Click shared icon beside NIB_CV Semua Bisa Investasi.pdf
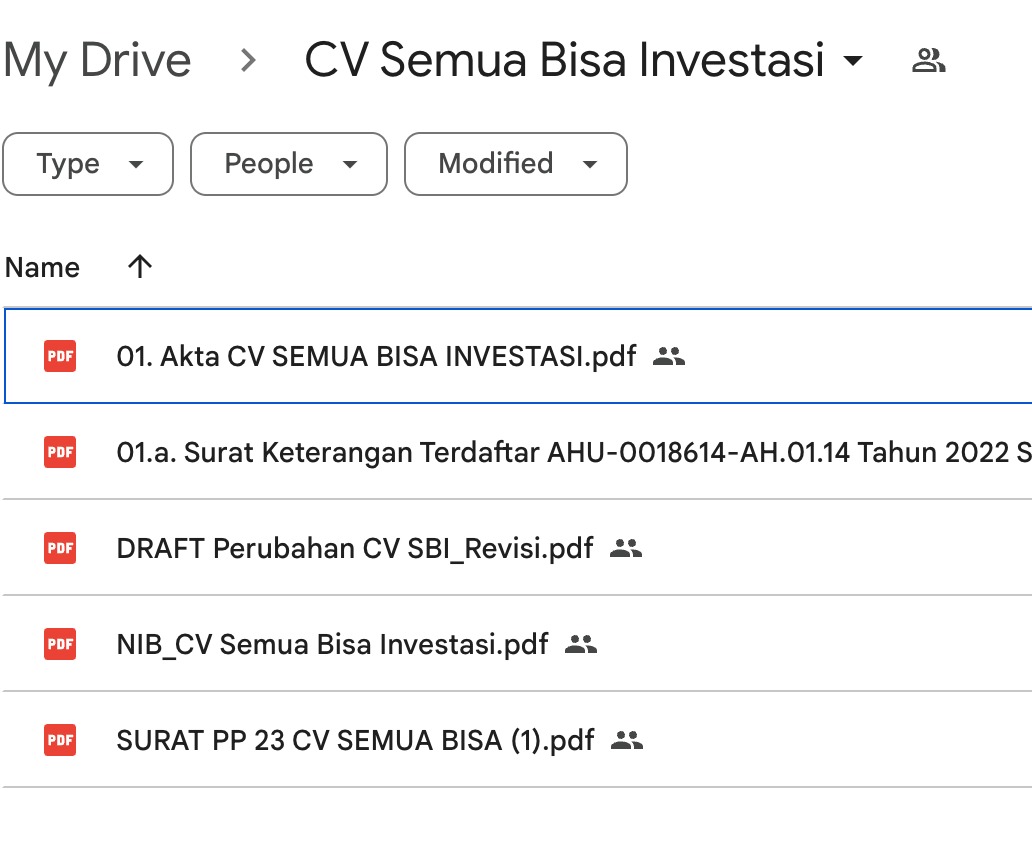 click(x=580, y=644)
